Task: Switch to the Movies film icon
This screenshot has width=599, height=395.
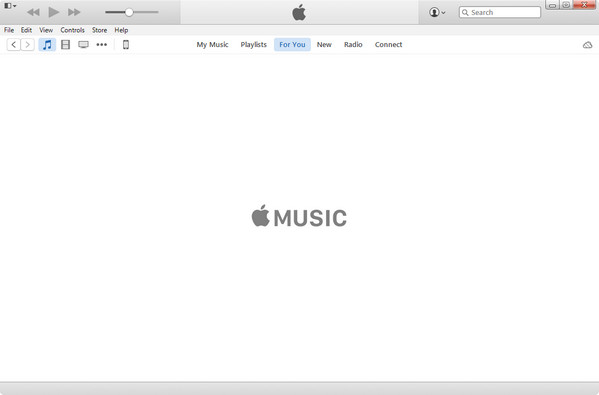Action: [x=65, y=45]
